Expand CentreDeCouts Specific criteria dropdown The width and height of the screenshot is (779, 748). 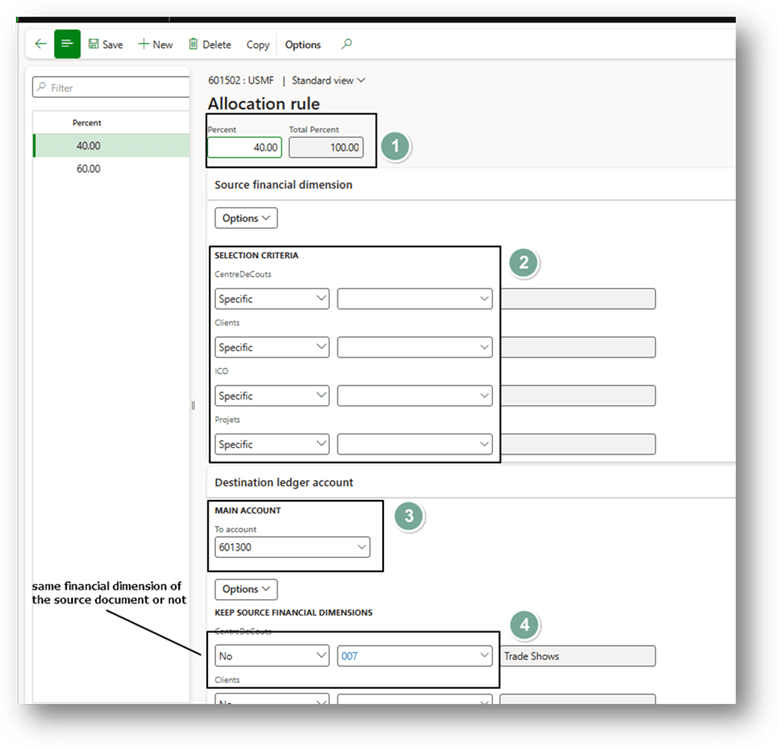coord(272,299)
